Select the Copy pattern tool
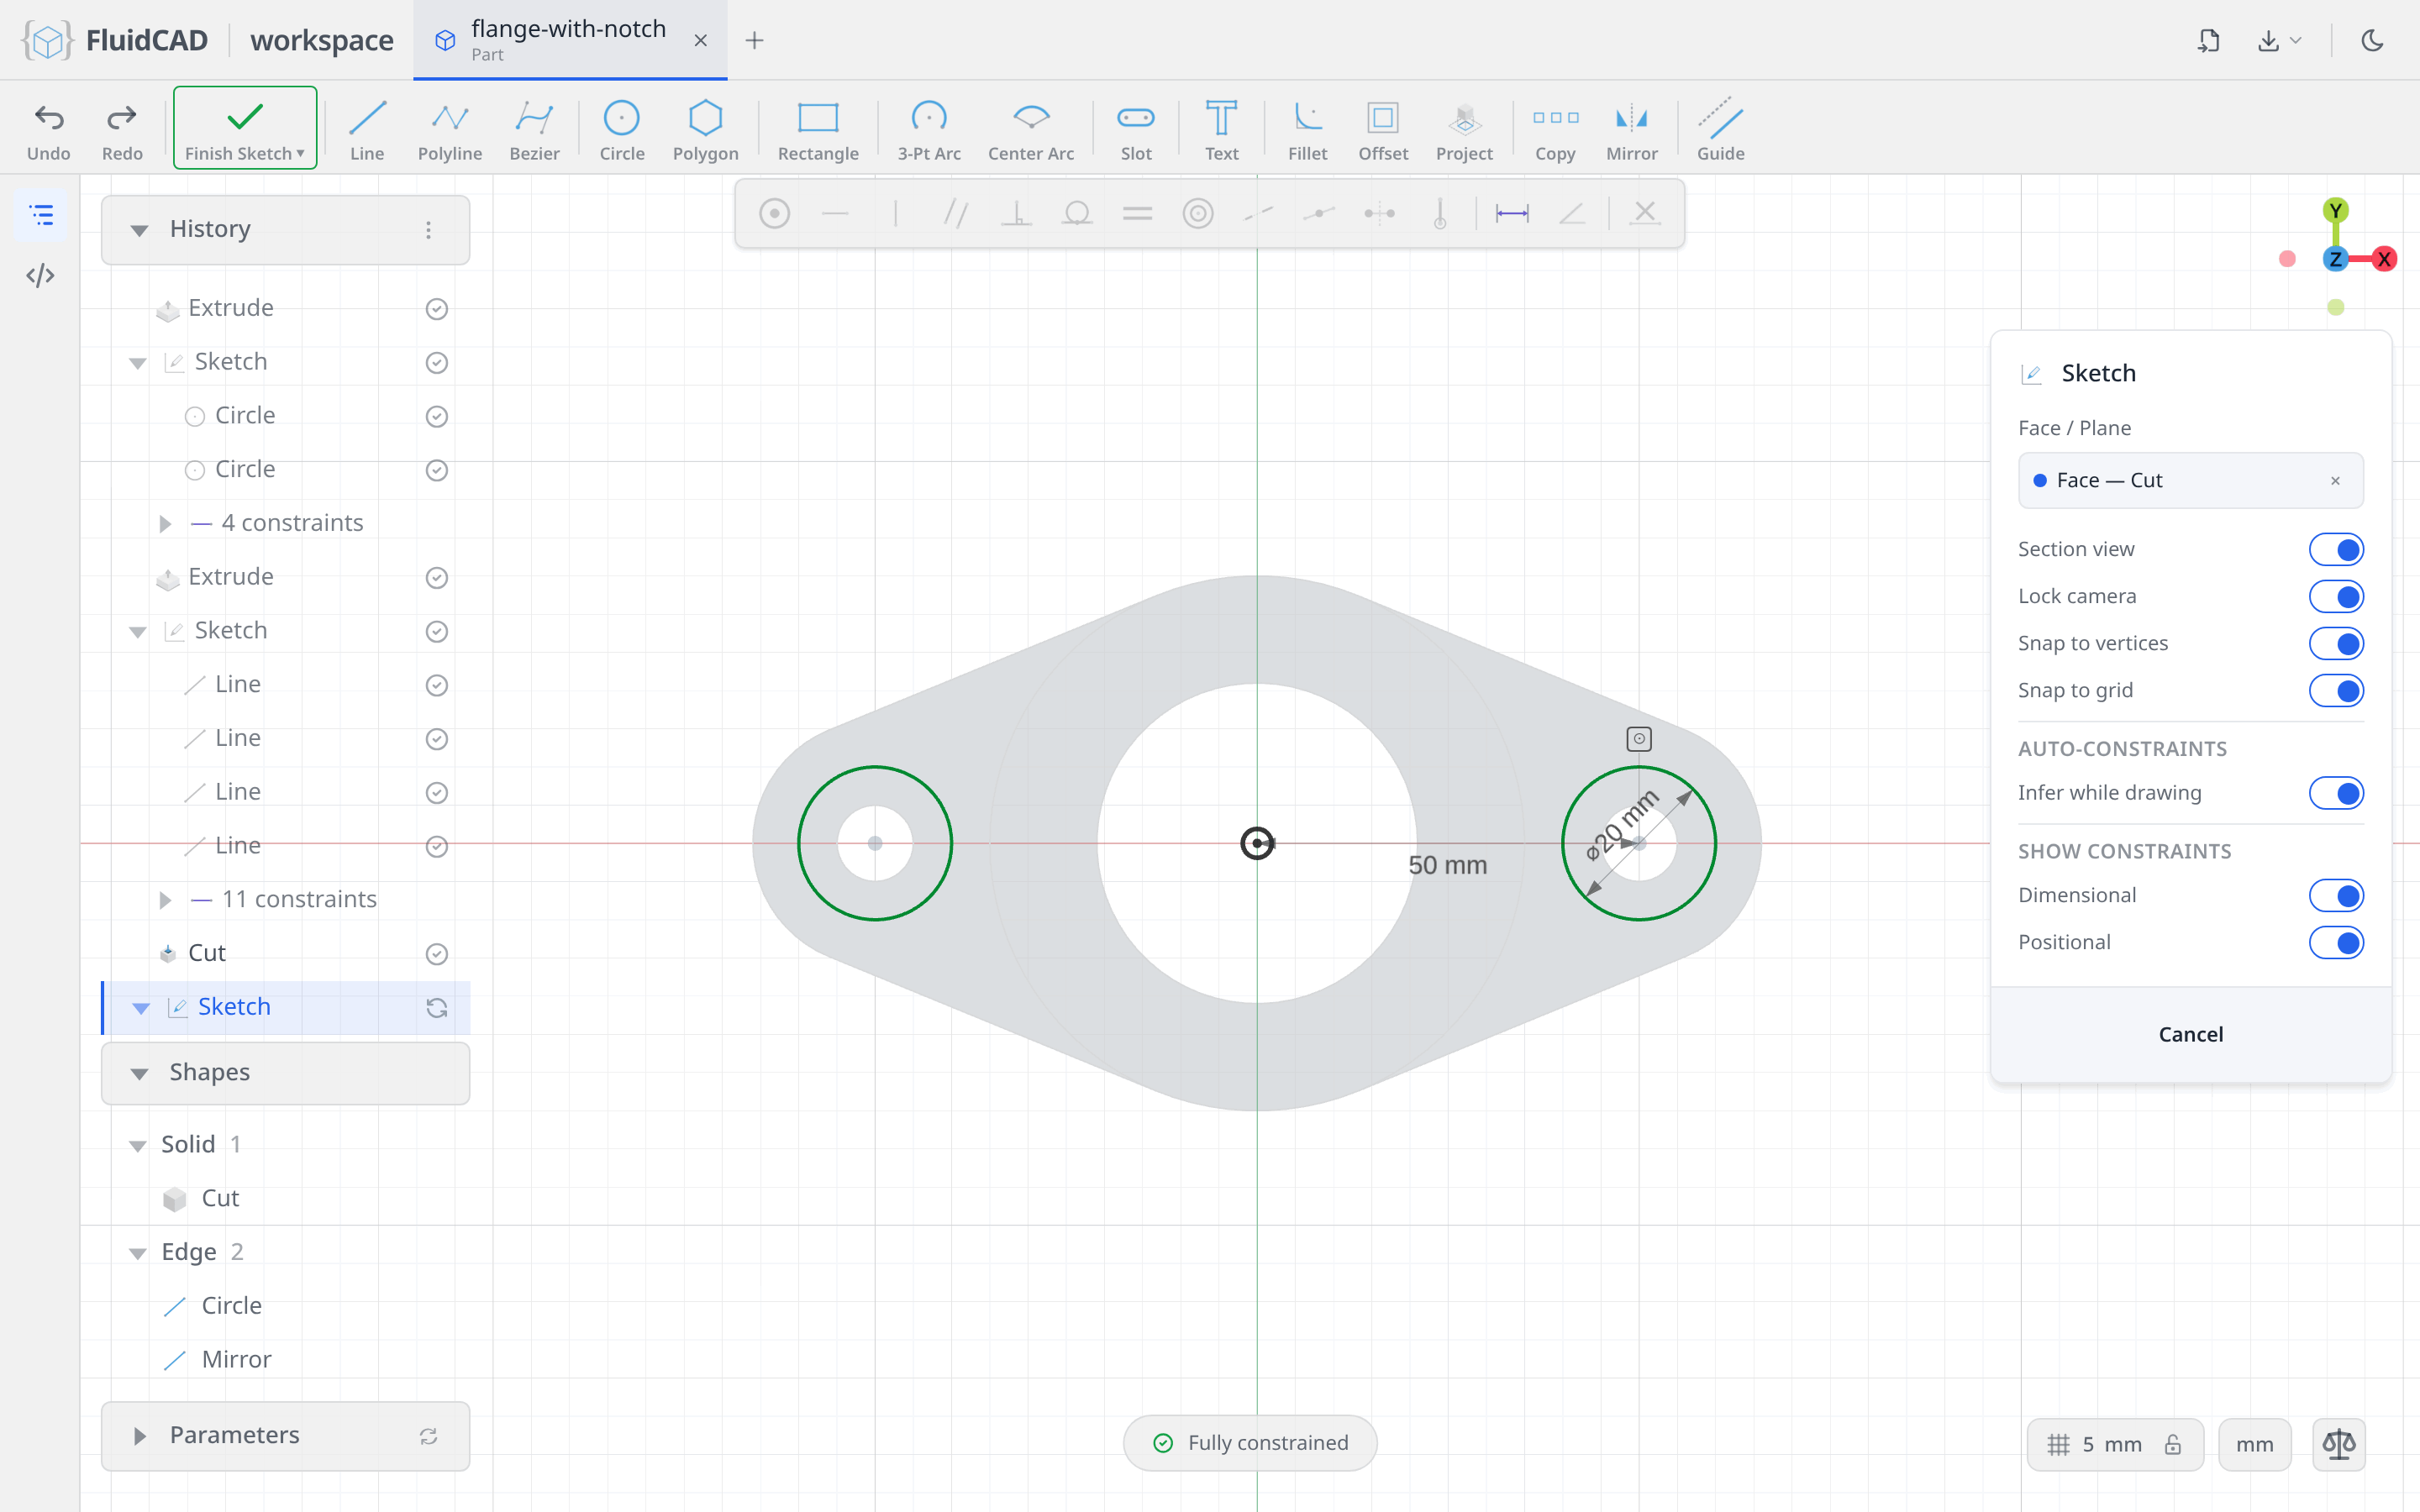The image size is (2420, 1512). (1555, 130)
